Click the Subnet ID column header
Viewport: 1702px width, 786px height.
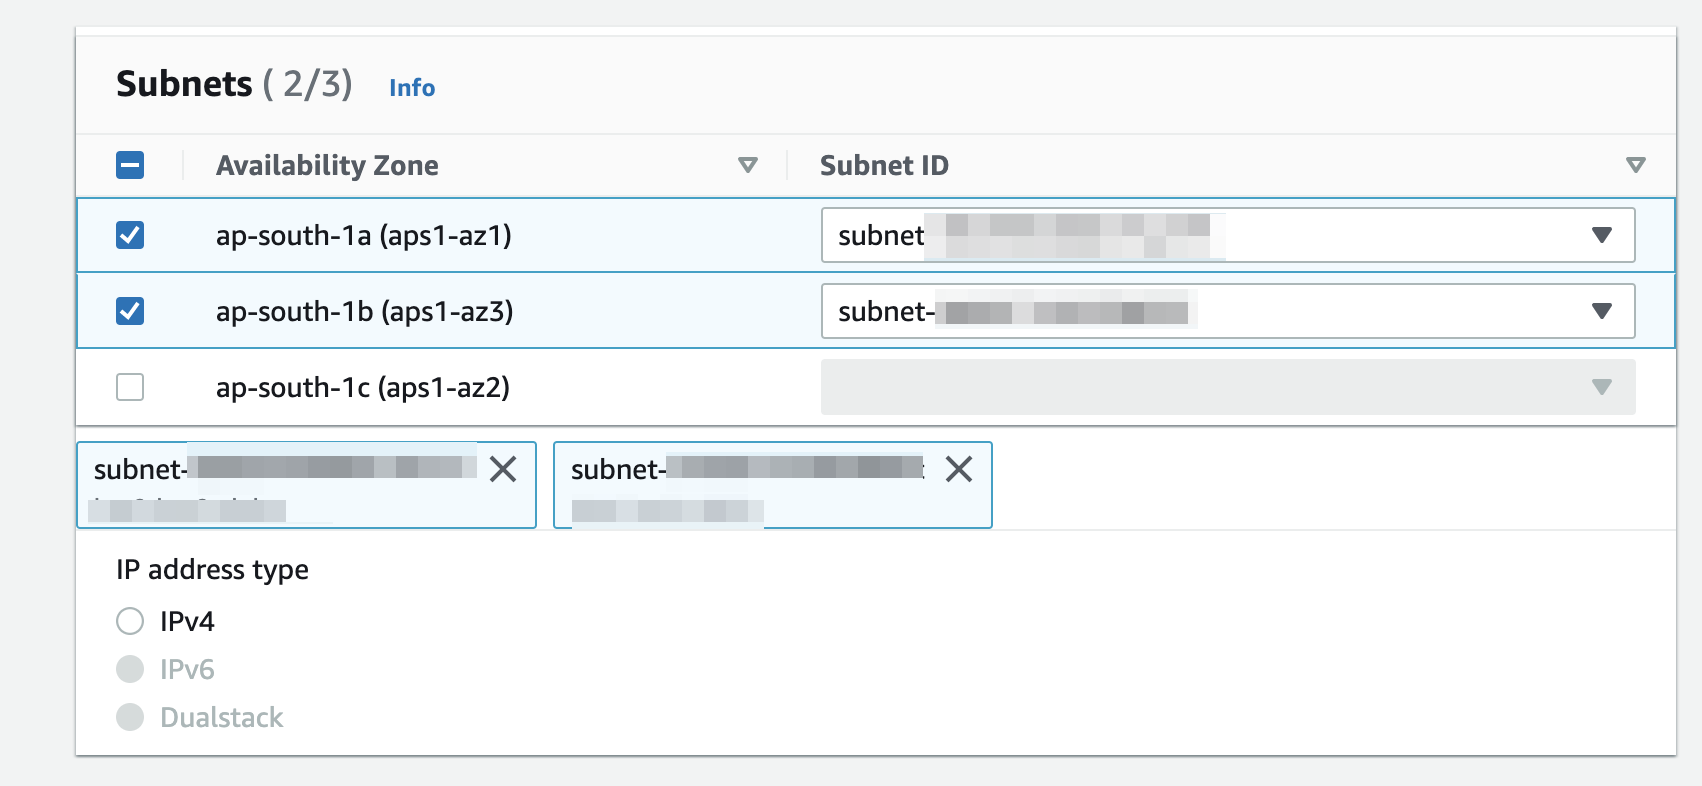tap(884, 165)
